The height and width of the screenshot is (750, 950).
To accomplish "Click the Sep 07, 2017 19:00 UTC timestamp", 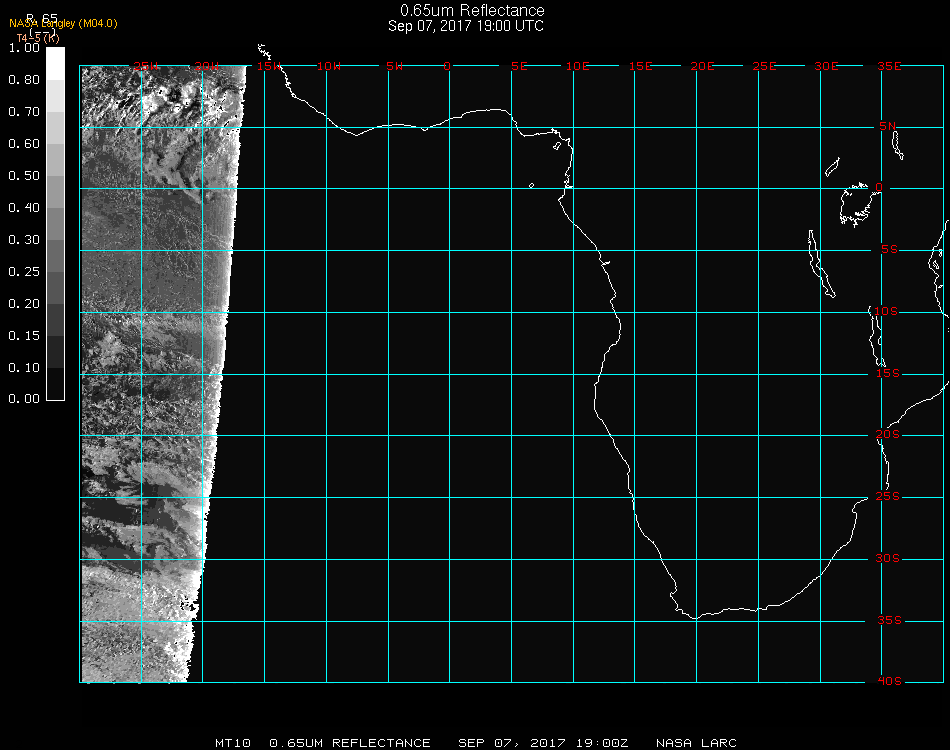I will [466, 26].
